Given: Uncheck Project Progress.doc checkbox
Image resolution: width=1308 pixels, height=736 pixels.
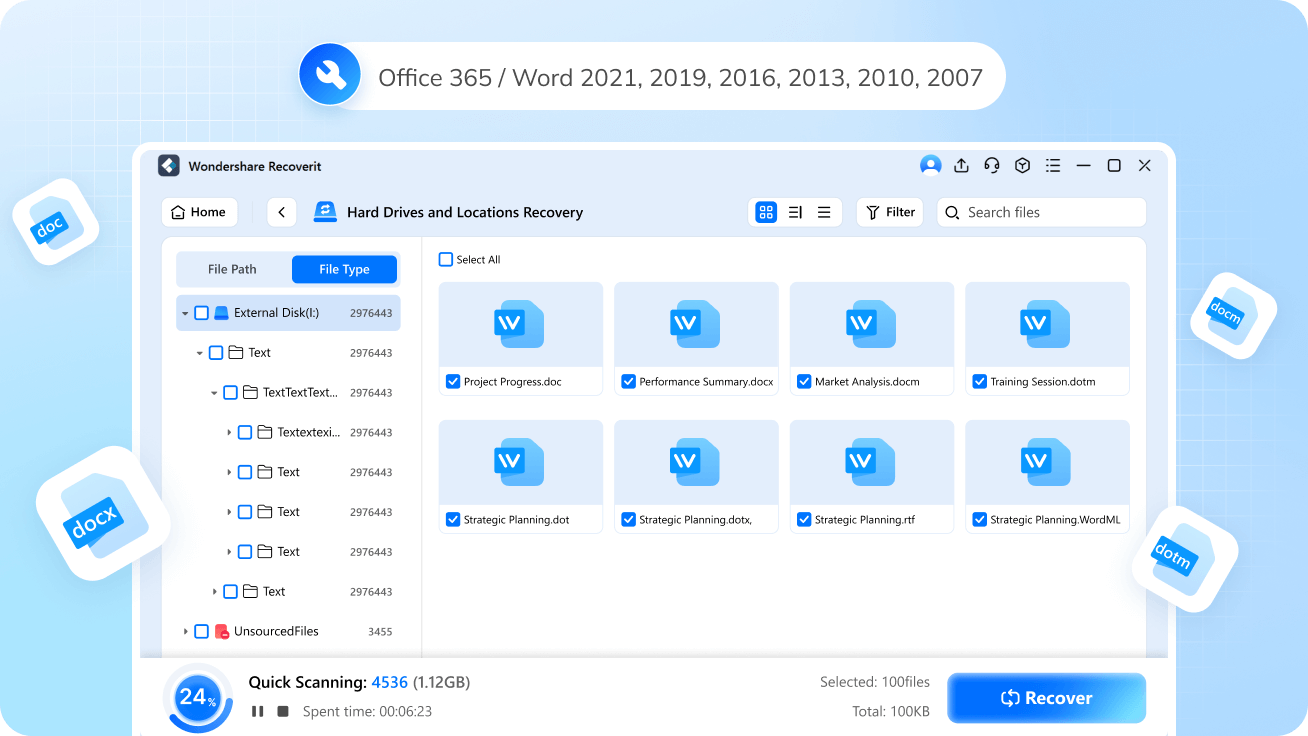Looking at the screenshot, I should click(x=453, y=382).
